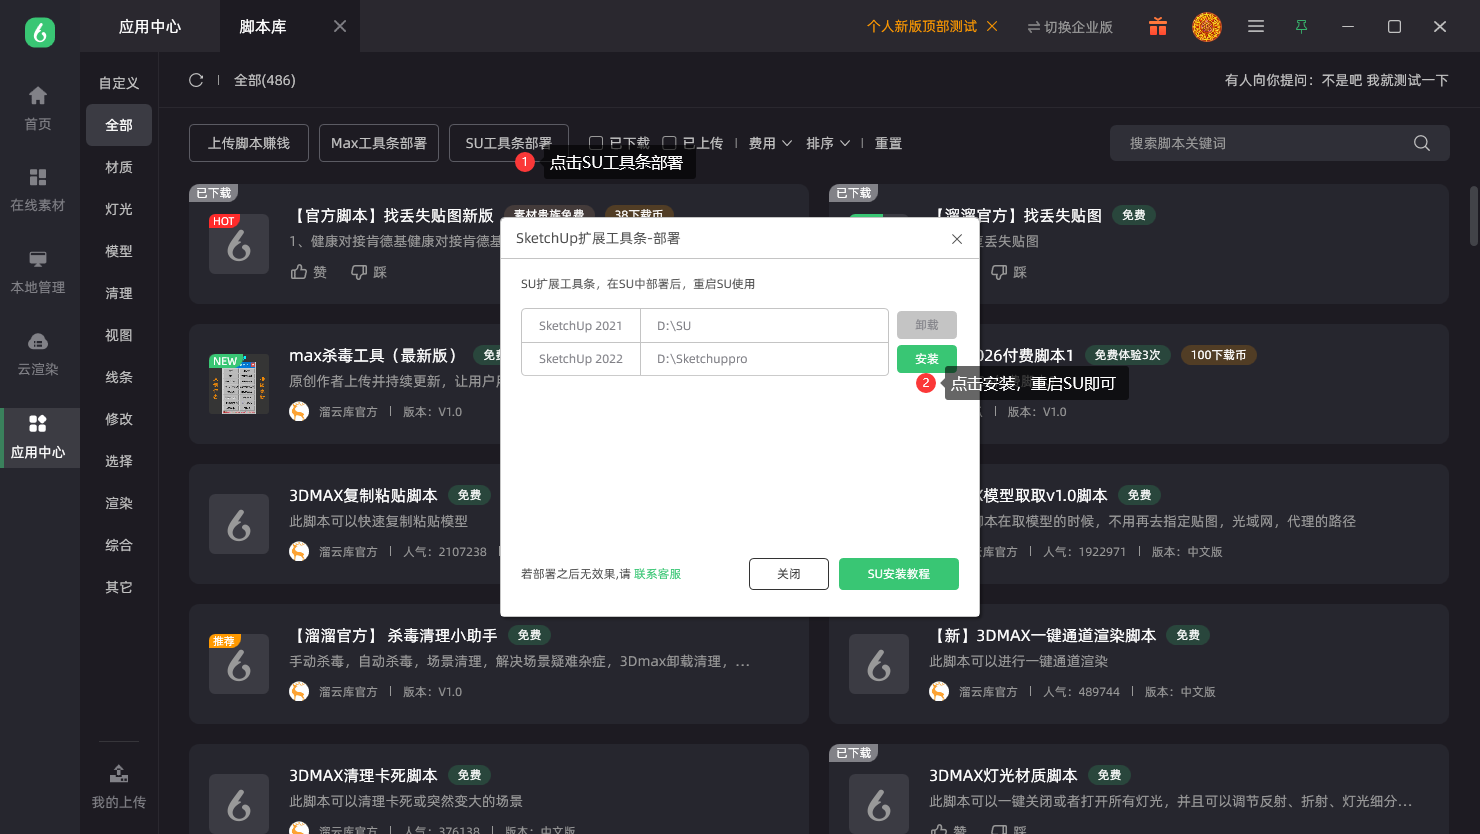
Task: Click the 杀毒清理小助手 推荐 thumbnail
Action: (239, 664)
